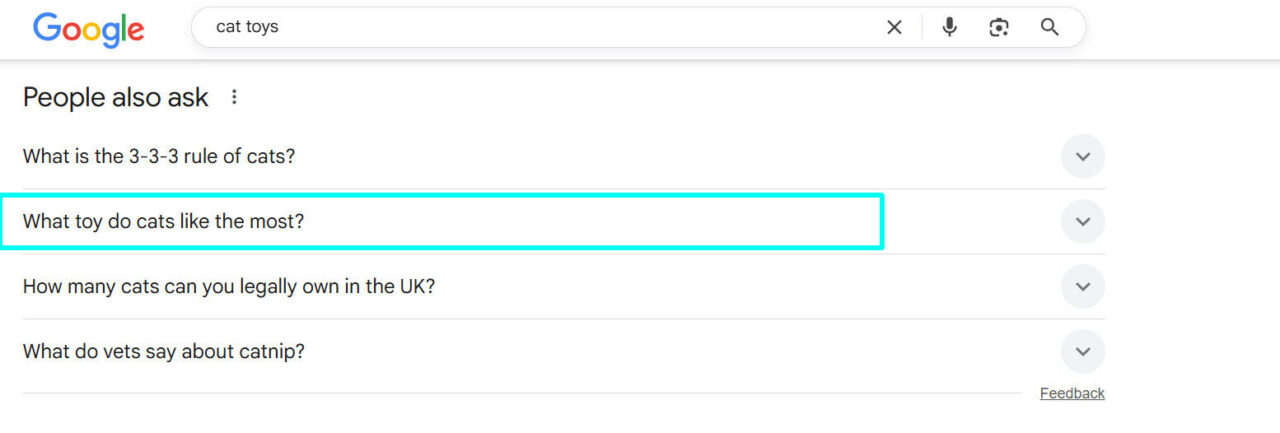
Task: Click the Feedback link
Action: [x=1072, y=394]
